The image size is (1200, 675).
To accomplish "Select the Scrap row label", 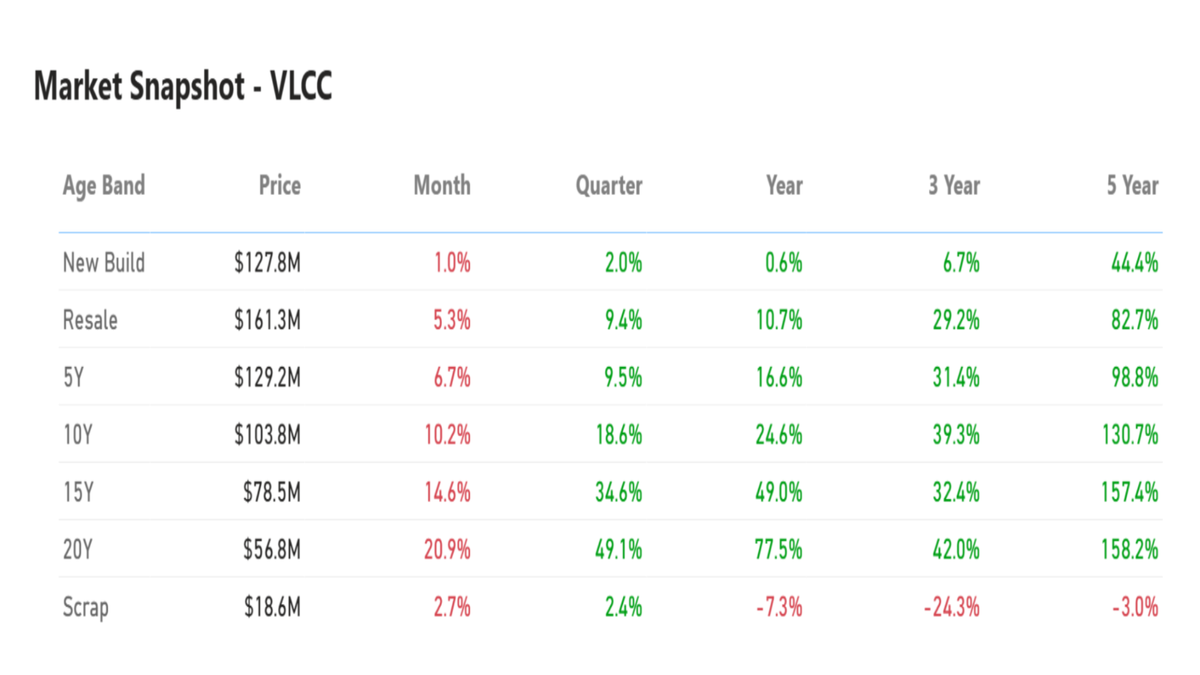I will [x=86, y=607].
